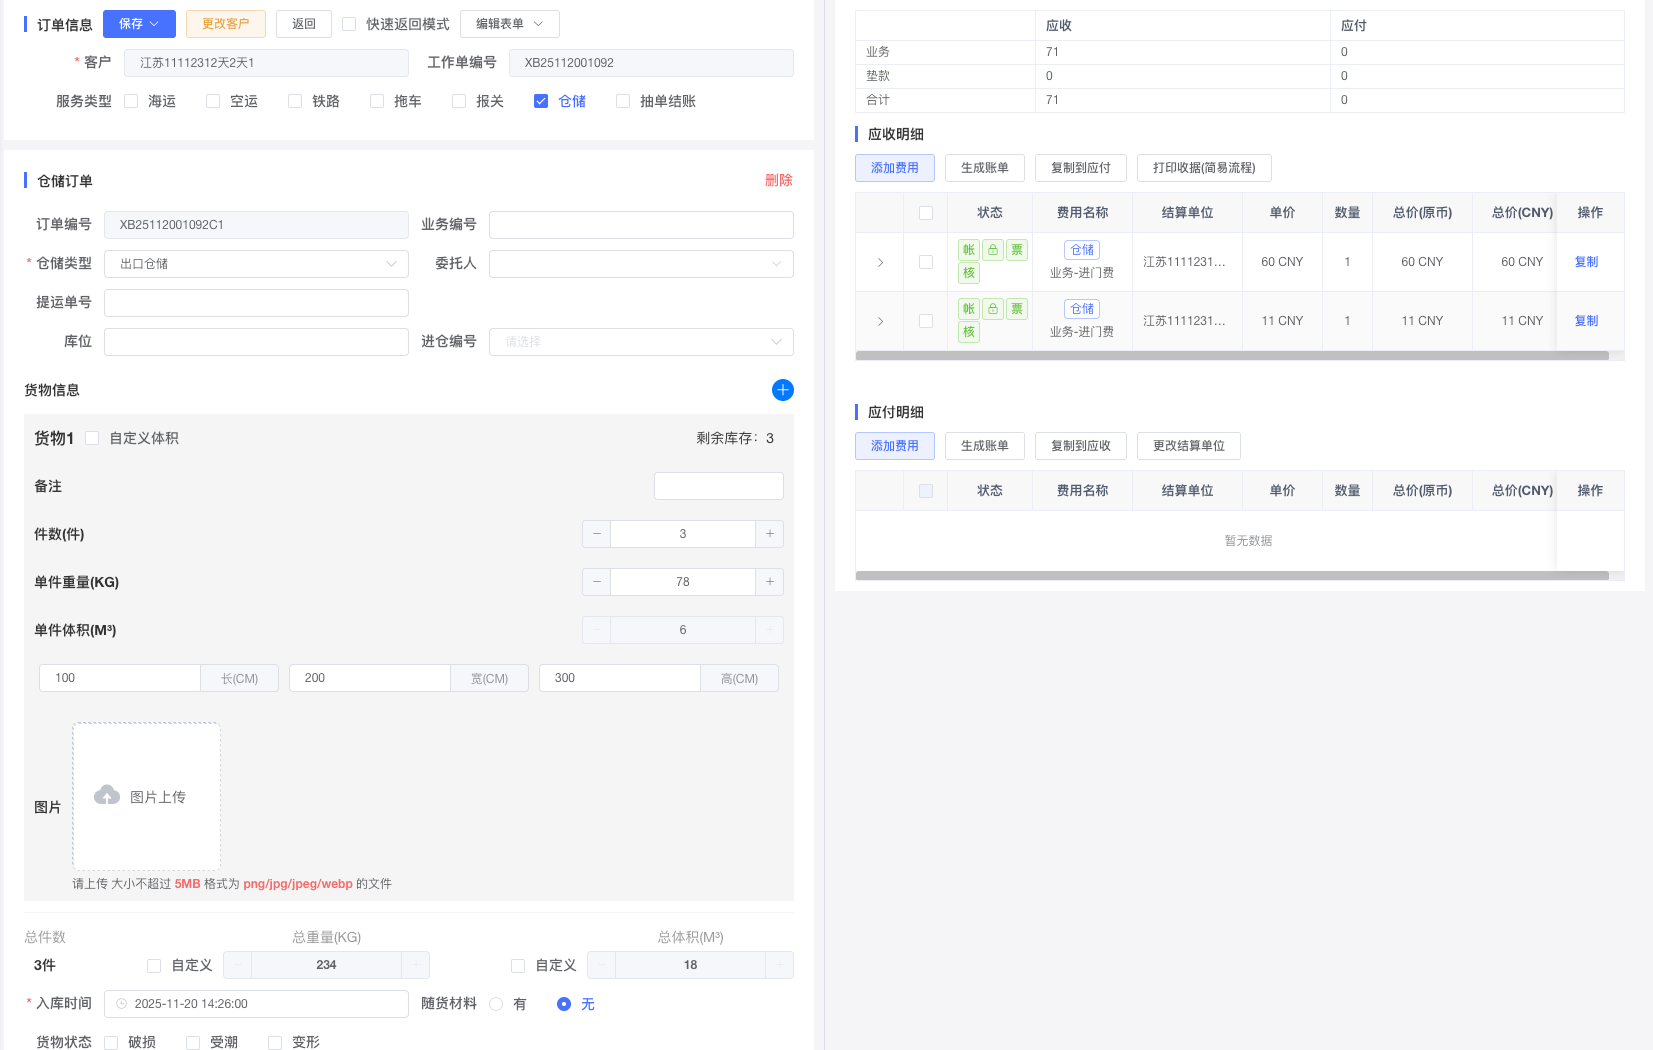Open the 编辑表单 dropdown menu
Image resolution: width=1653 pixels, height=1050 pixels.
(509, 24)
